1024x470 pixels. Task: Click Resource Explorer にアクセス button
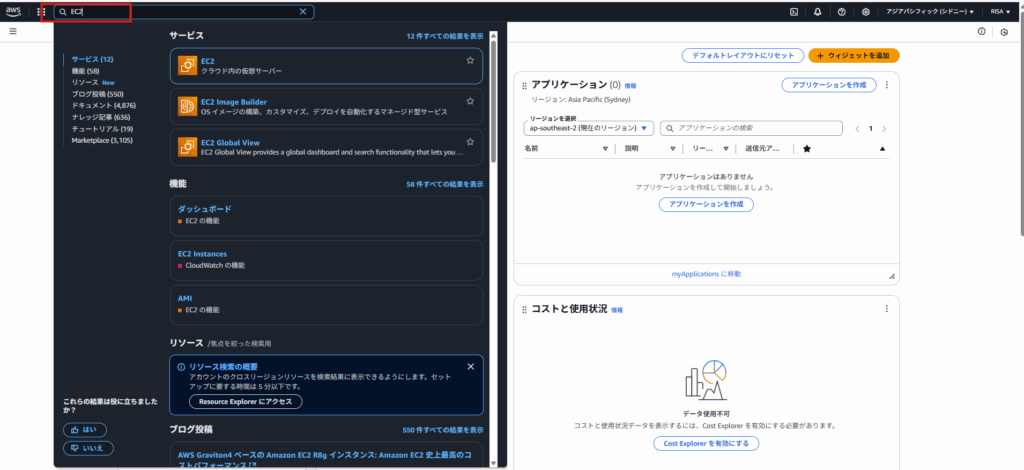coord(246,401)
